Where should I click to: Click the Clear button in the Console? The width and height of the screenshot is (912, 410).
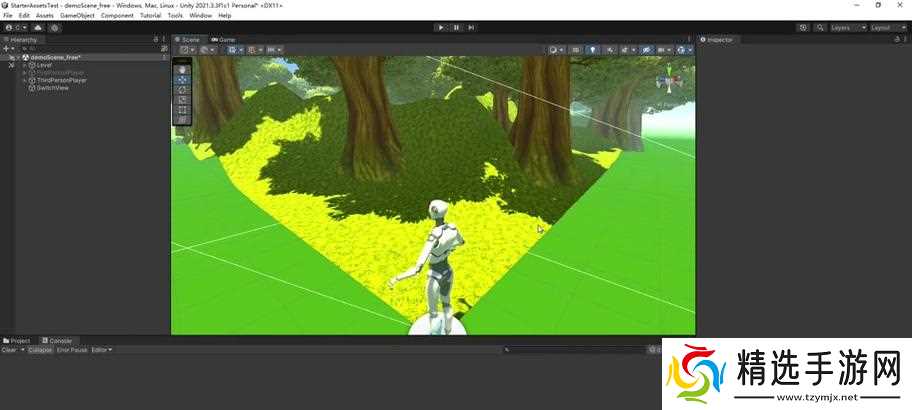pos(9,350)
